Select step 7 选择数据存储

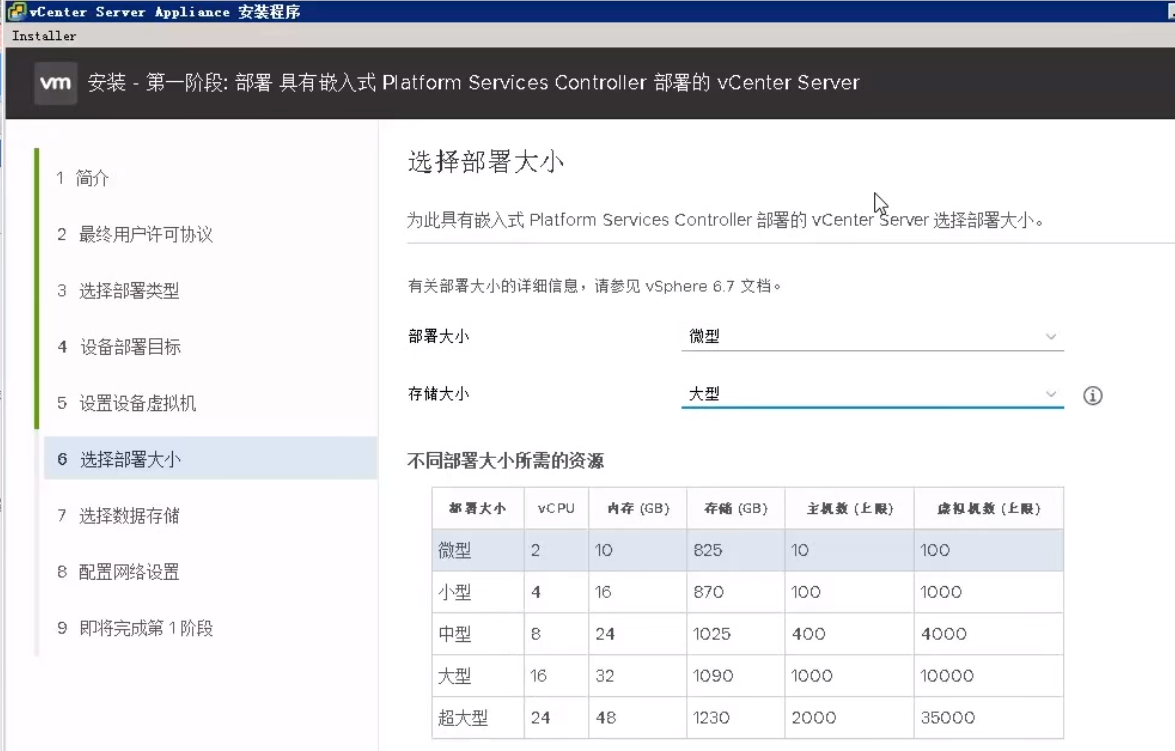118,516
